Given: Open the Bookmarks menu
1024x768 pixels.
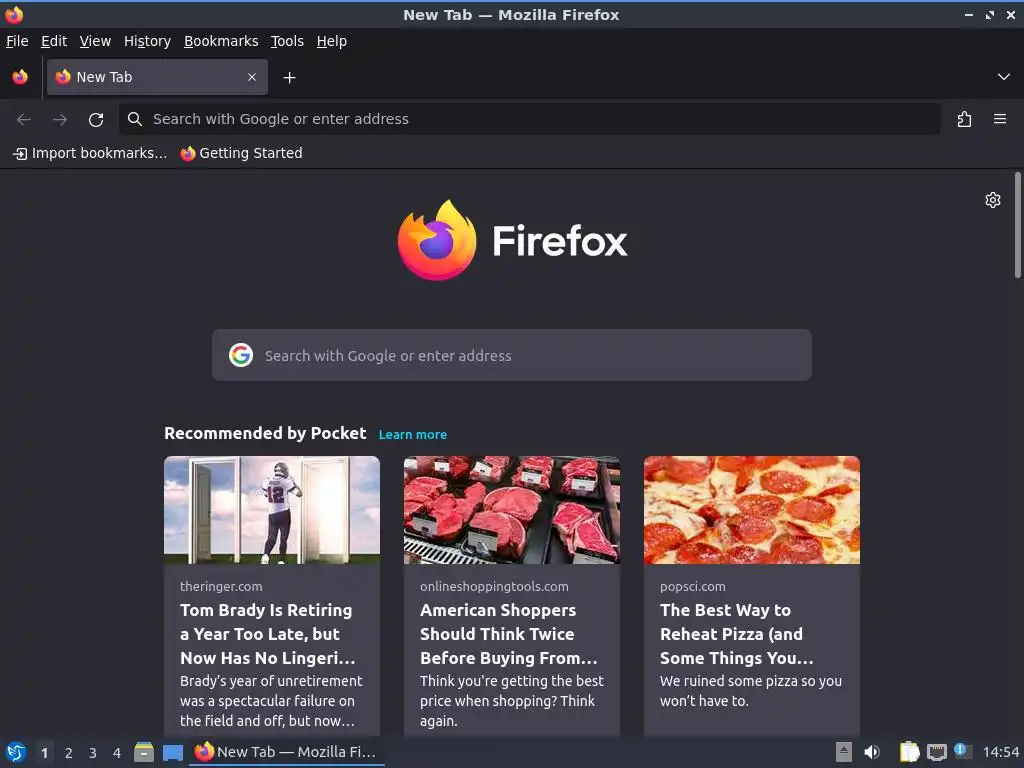Looking at the screenshot, I should [221, 41].
